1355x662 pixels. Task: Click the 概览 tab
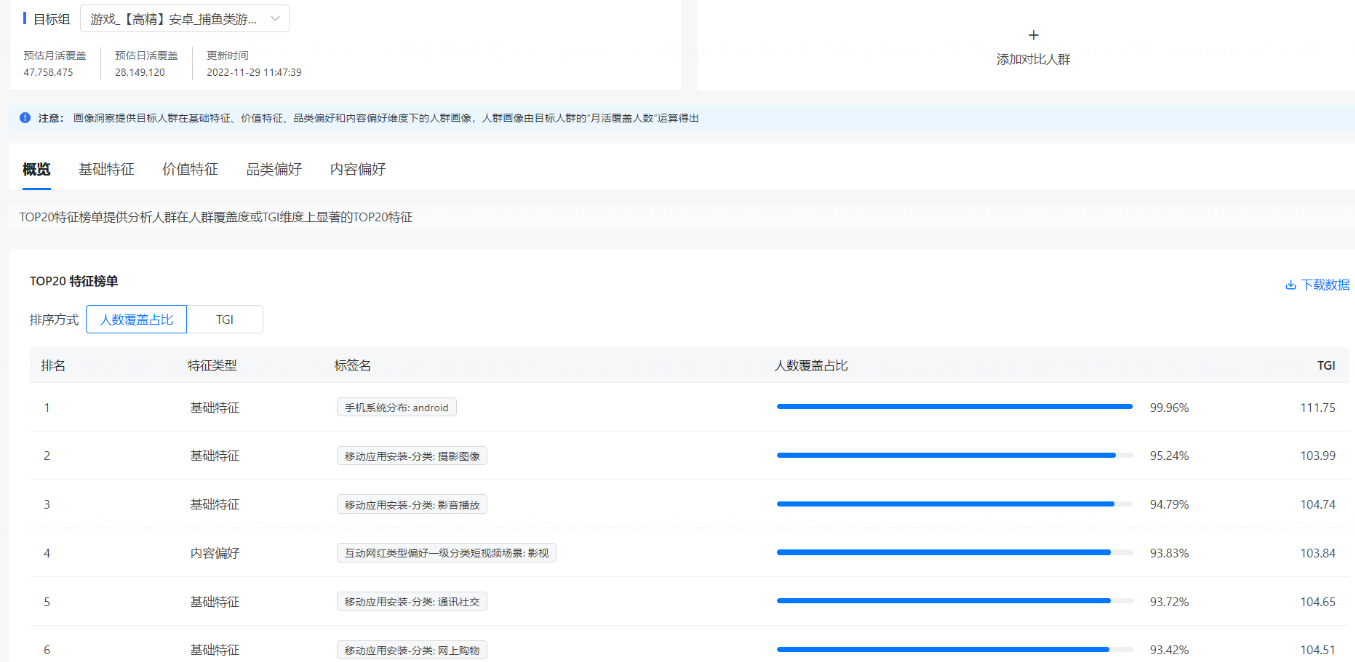click(x=37, y=169)
